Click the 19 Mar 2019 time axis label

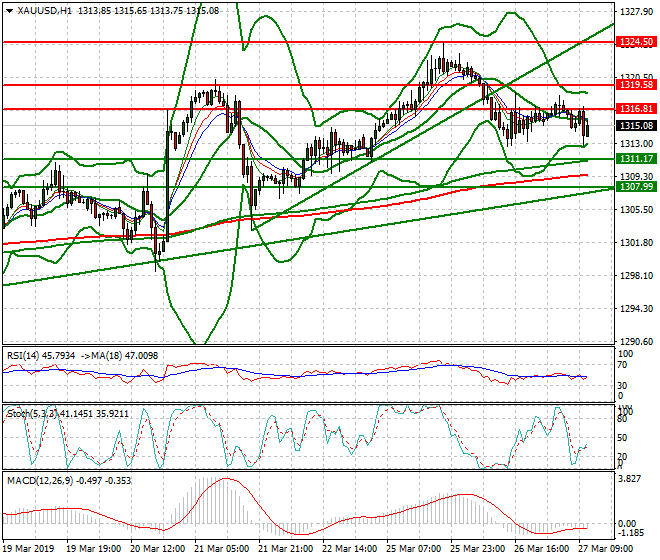click(28, 549)
